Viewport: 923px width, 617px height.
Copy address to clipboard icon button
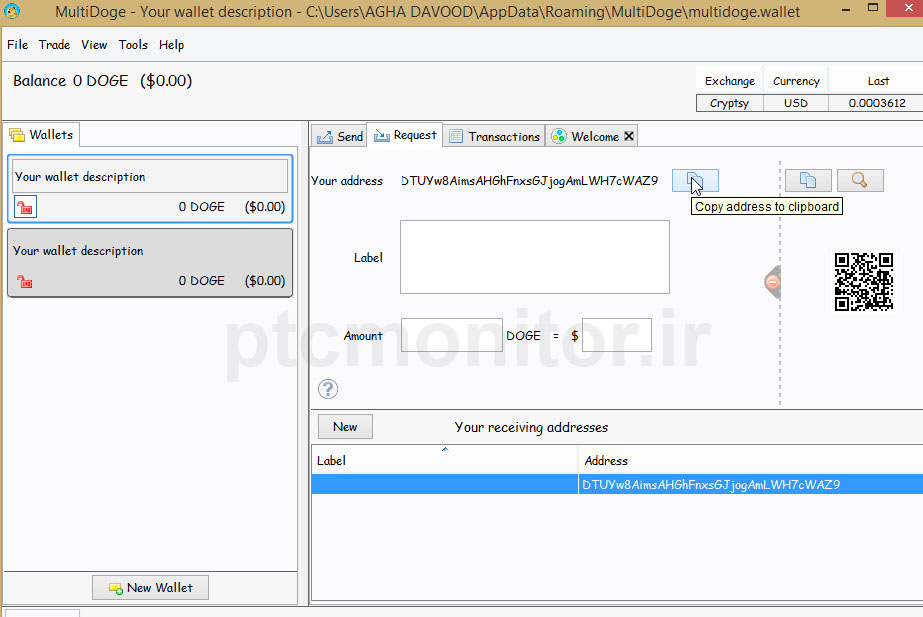[695, 181]
